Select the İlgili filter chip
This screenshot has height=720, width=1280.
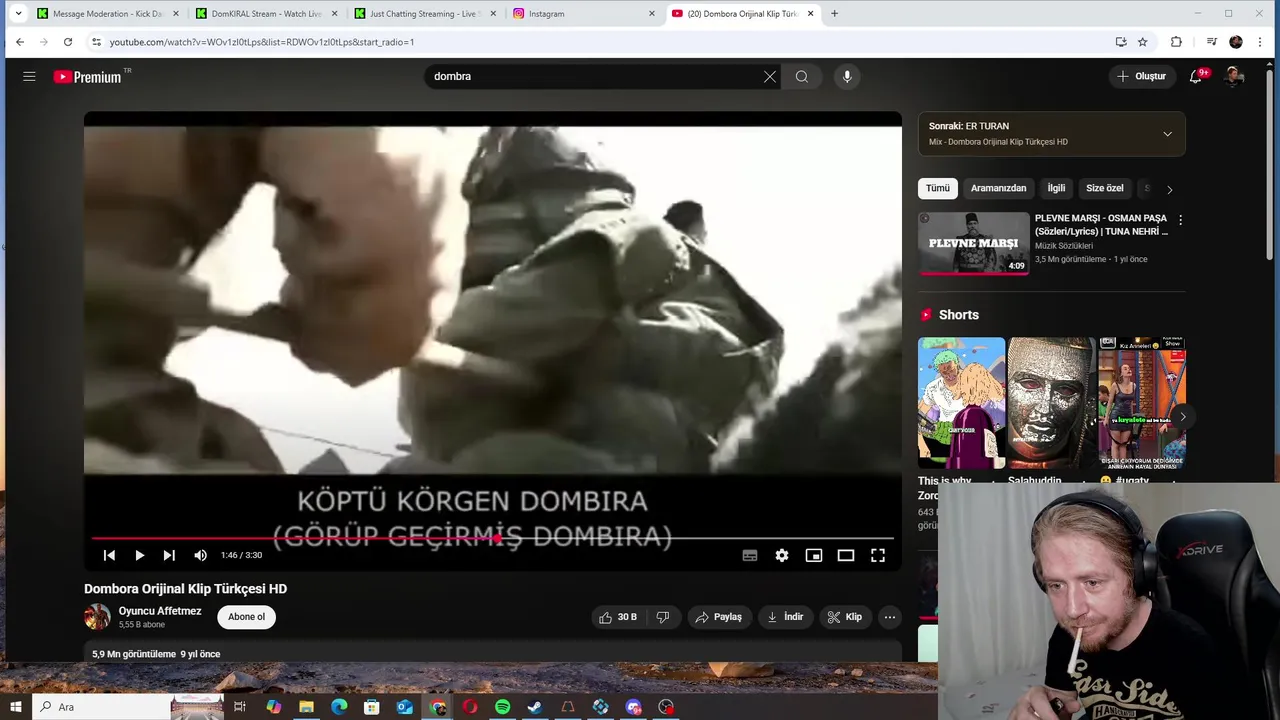coord(1056,188)
